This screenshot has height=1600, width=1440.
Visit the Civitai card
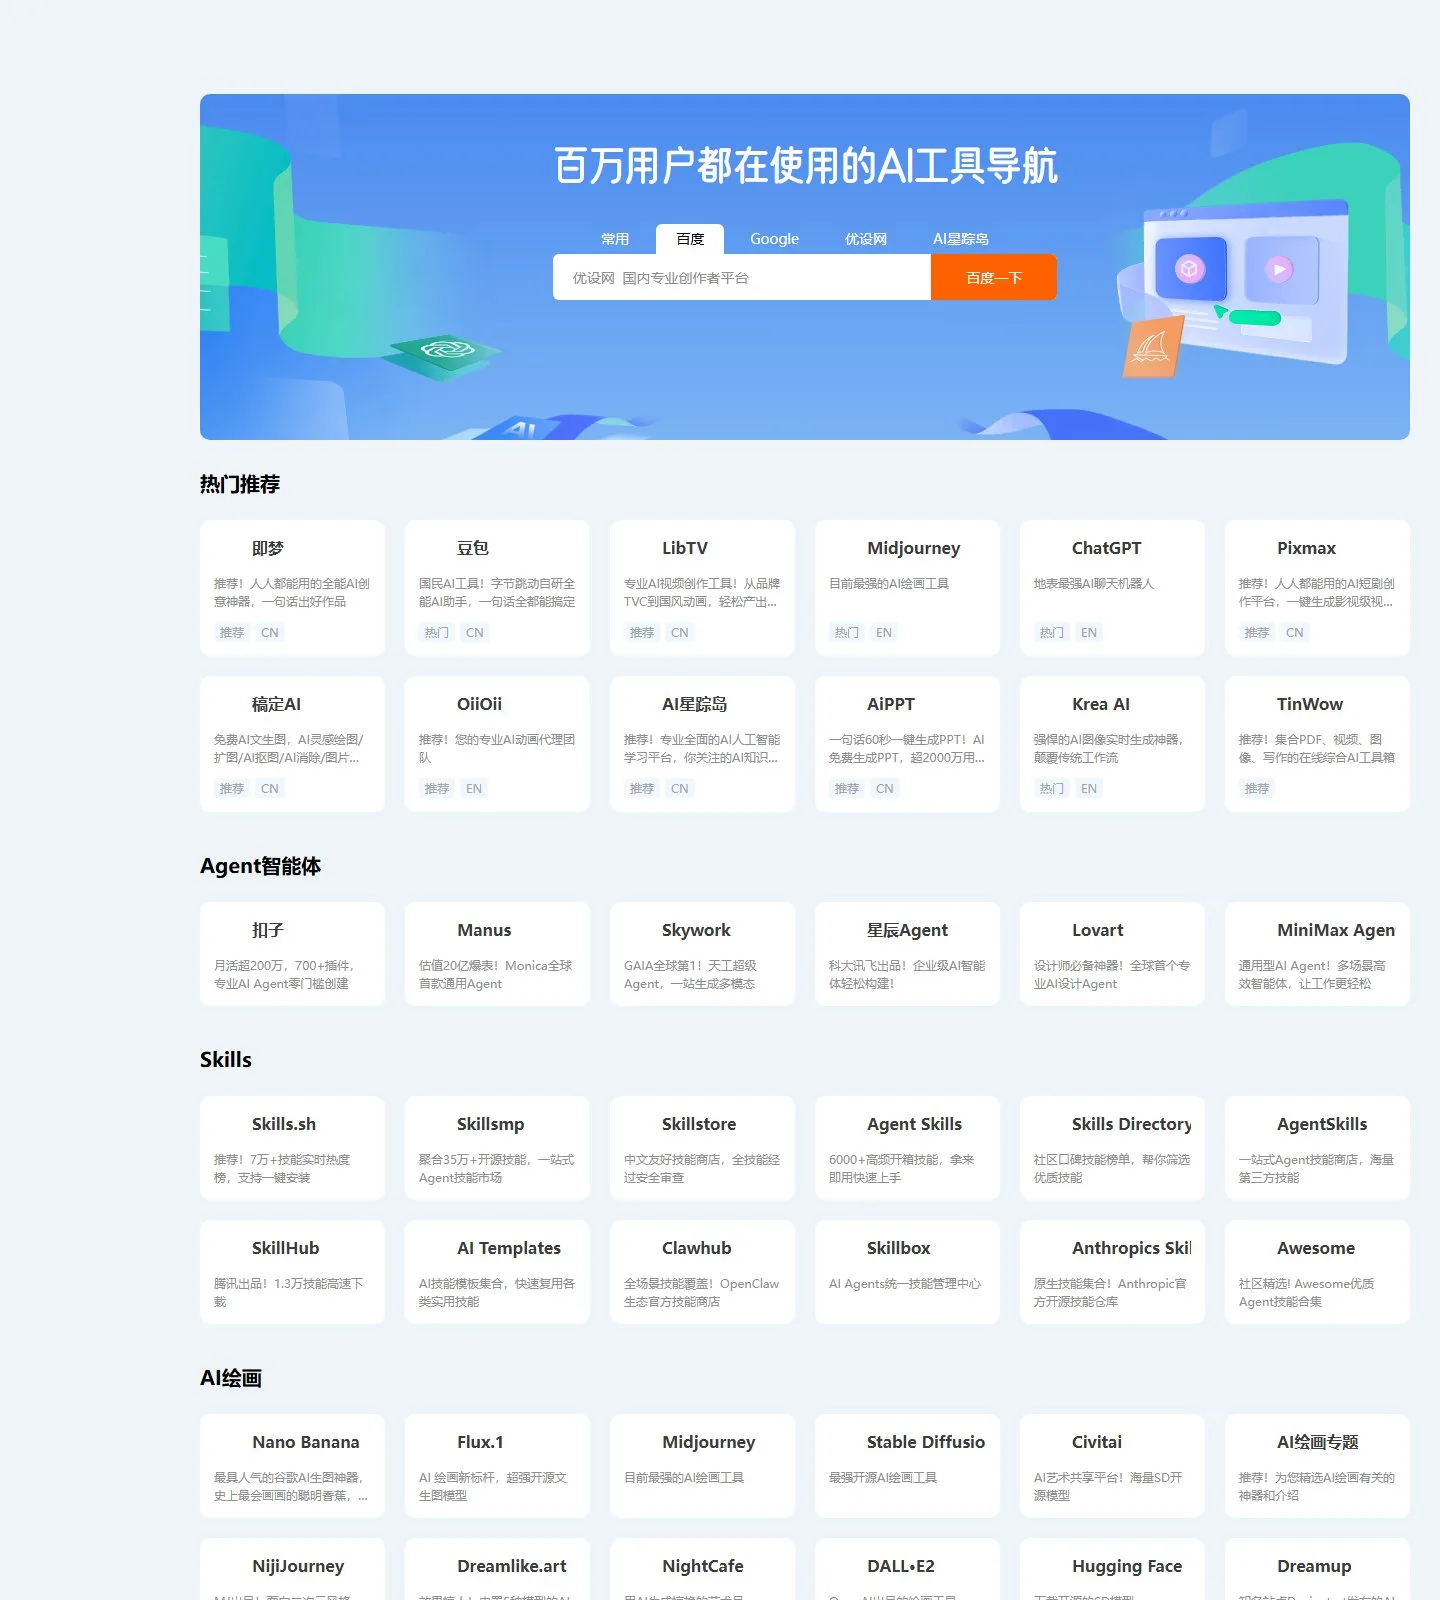pos(1112,1466)
